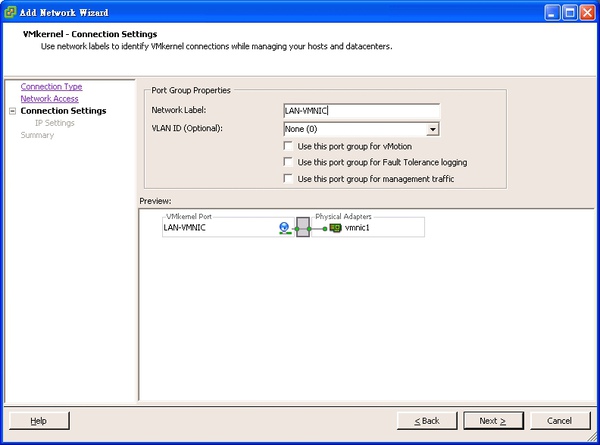The width and height of the screenshot is (600, 445).
Task: Click into the Network Label text field
Action: [362, 111]
